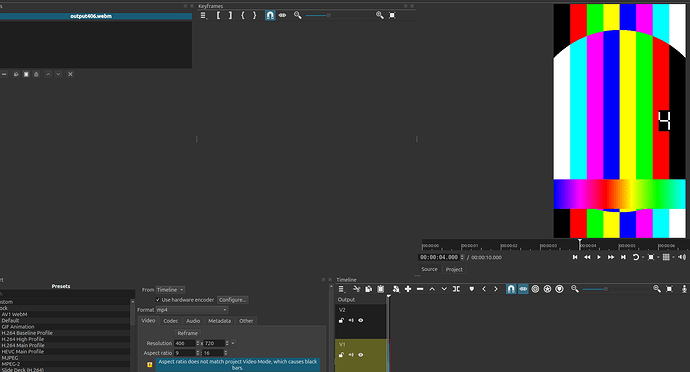The width and height of the screenshot is (690, 372).
Task: Set filter end with right bracket icon
Action: (x=230, y=15)
